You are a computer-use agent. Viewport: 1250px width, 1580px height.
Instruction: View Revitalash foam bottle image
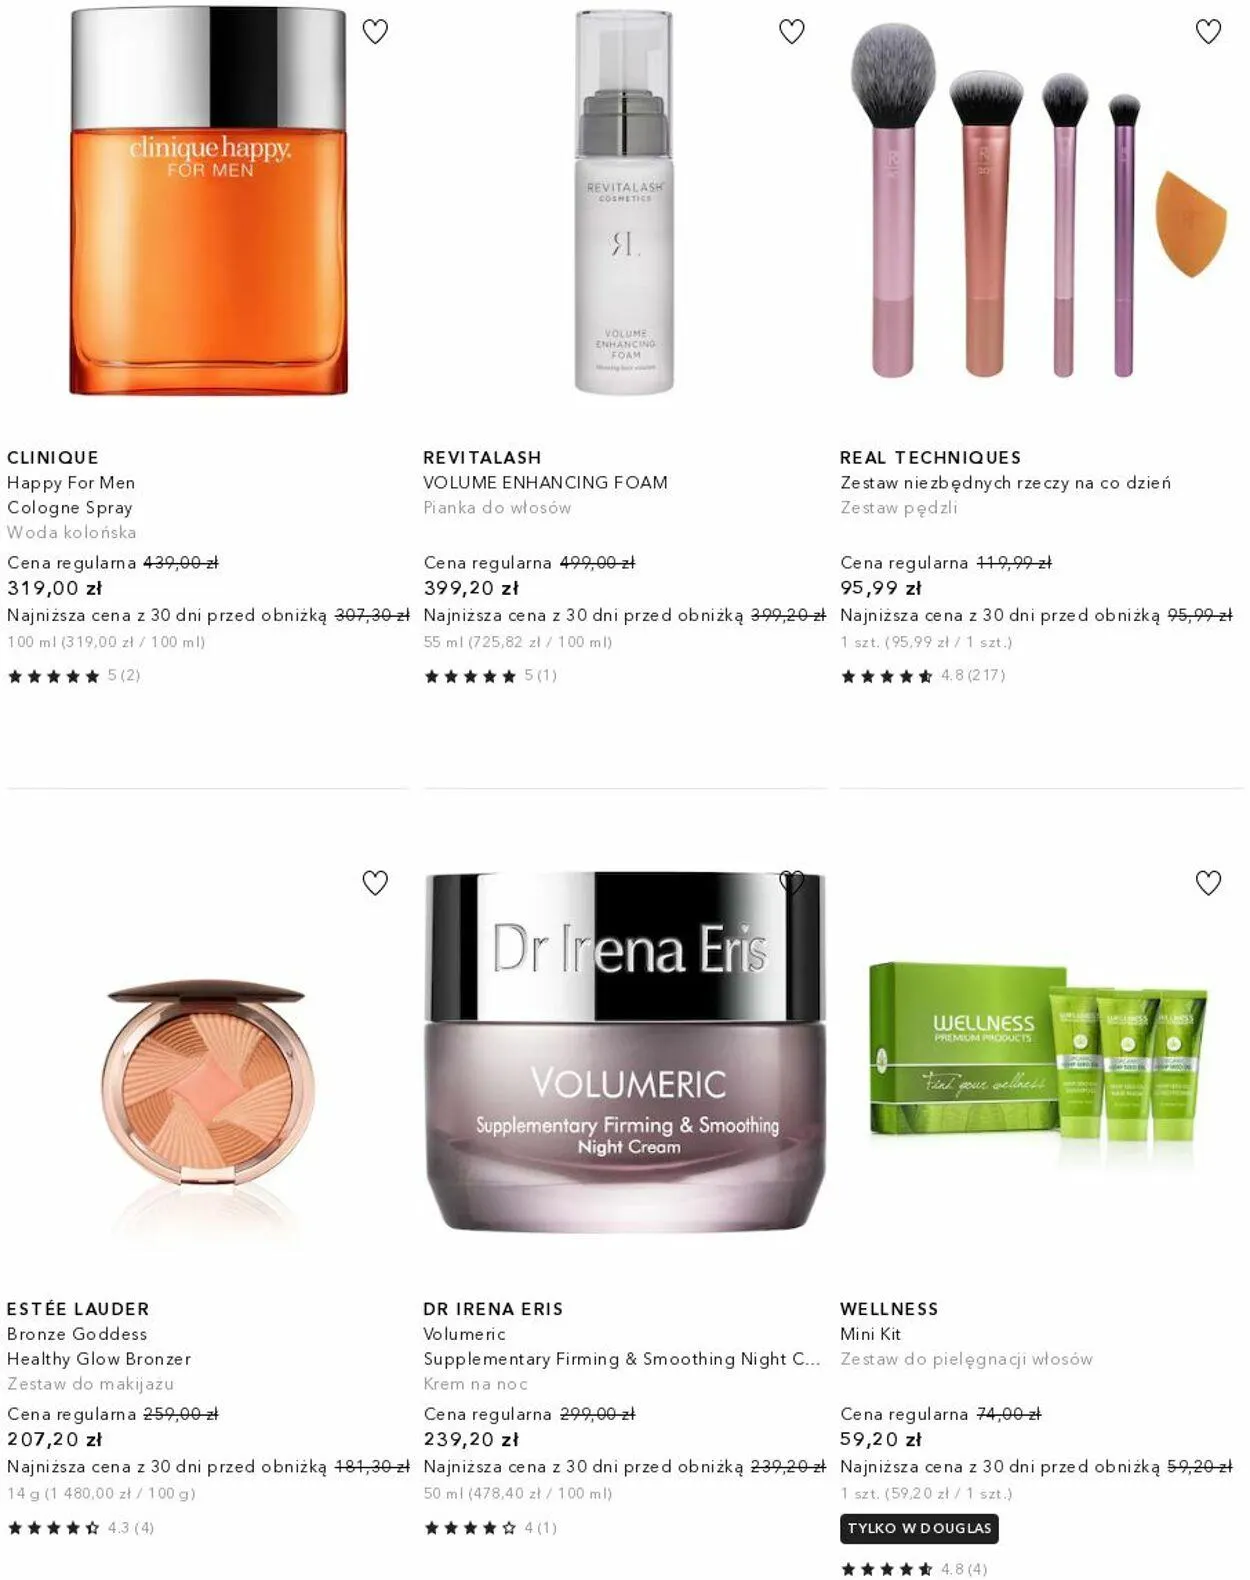[624, 203]
